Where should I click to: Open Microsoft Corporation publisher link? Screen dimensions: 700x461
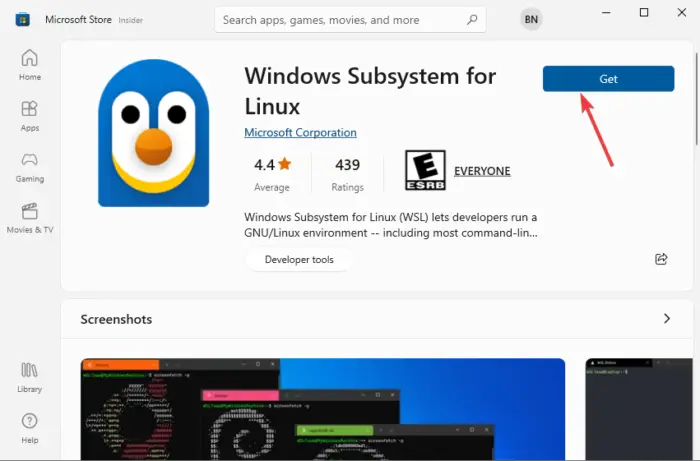300,133
